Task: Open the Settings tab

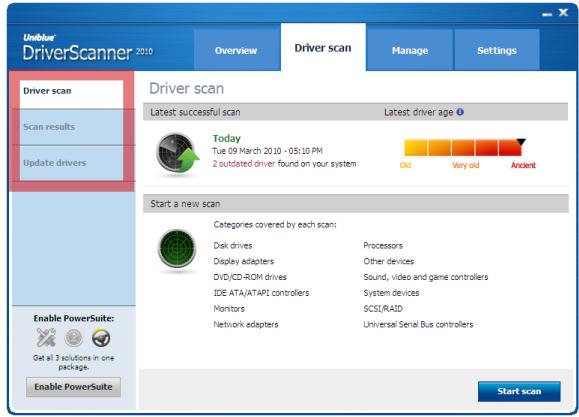Action: (497, 50)
